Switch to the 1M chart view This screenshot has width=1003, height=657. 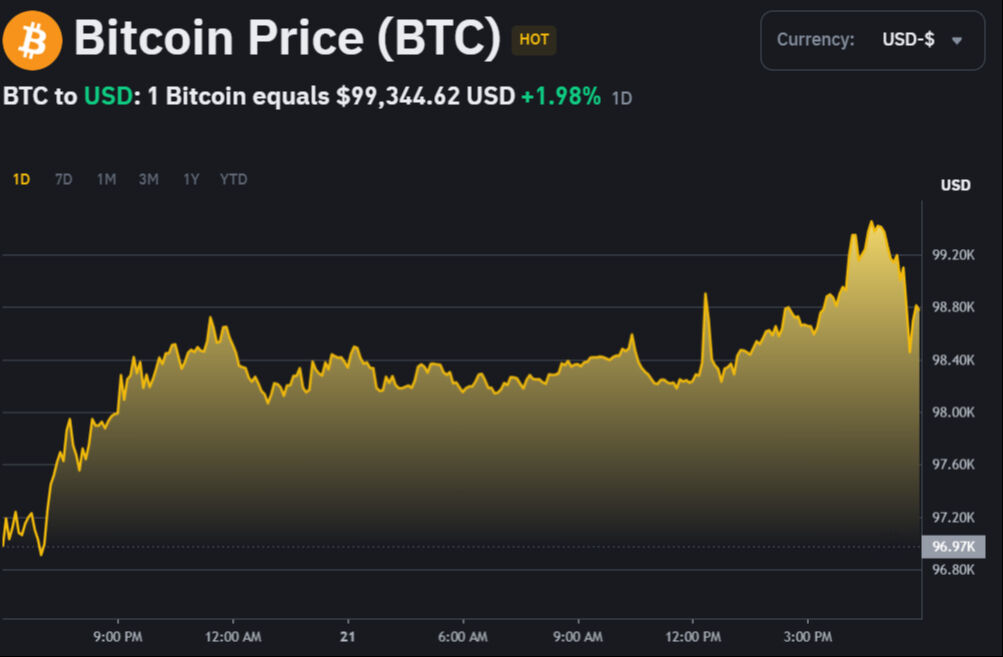click(105, 178)
